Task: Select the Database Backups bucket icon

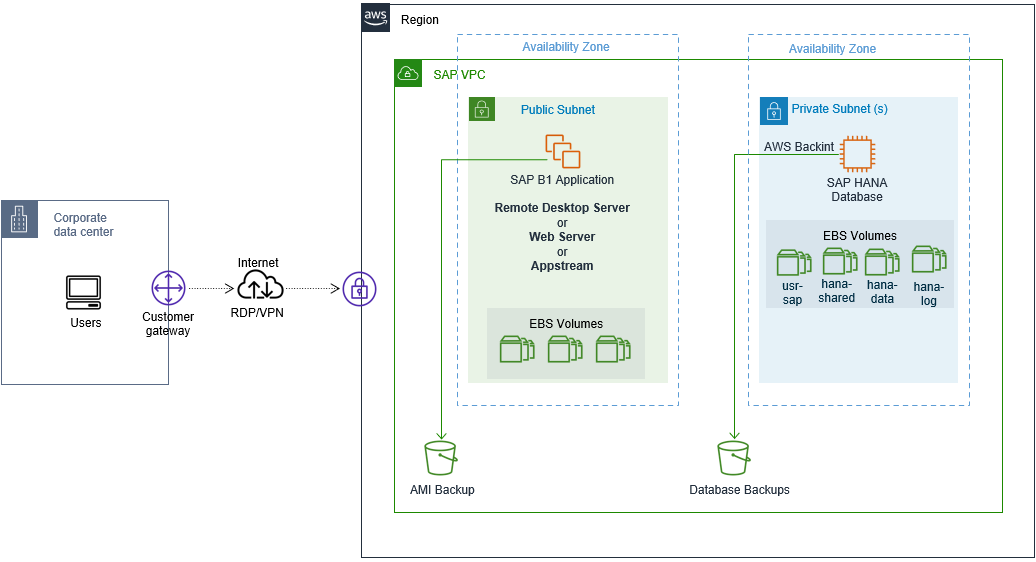Action: 733,458
